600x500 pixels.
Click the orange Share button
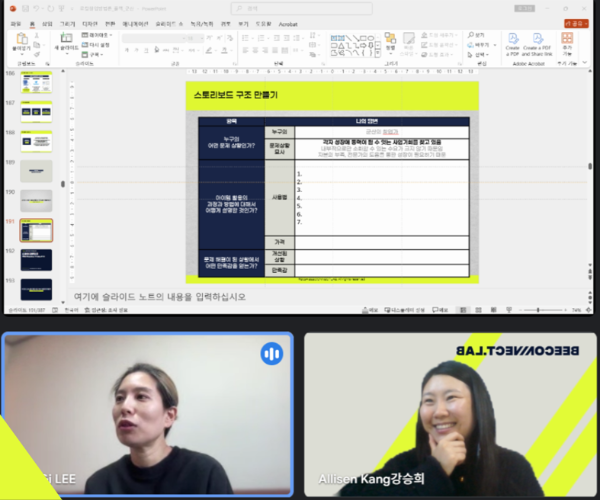576,24
